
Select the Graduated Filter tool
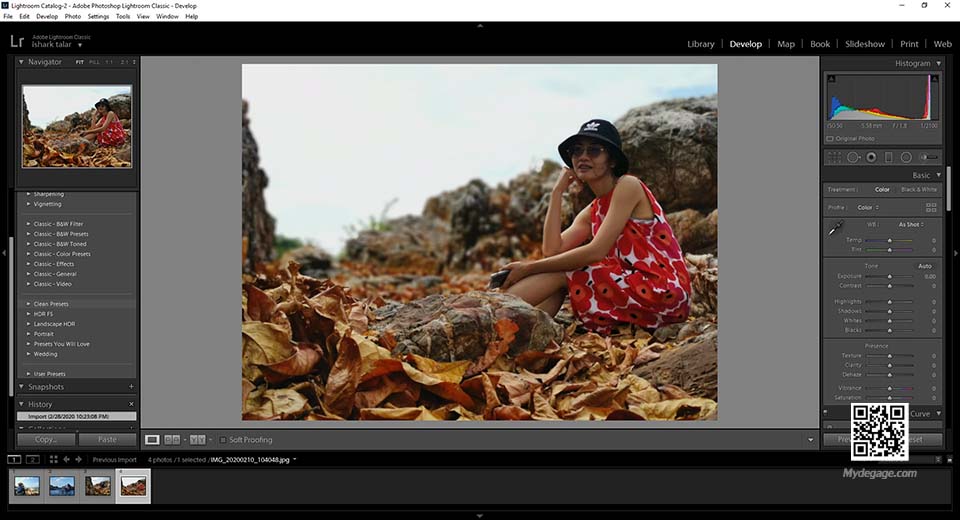(888, 157)
